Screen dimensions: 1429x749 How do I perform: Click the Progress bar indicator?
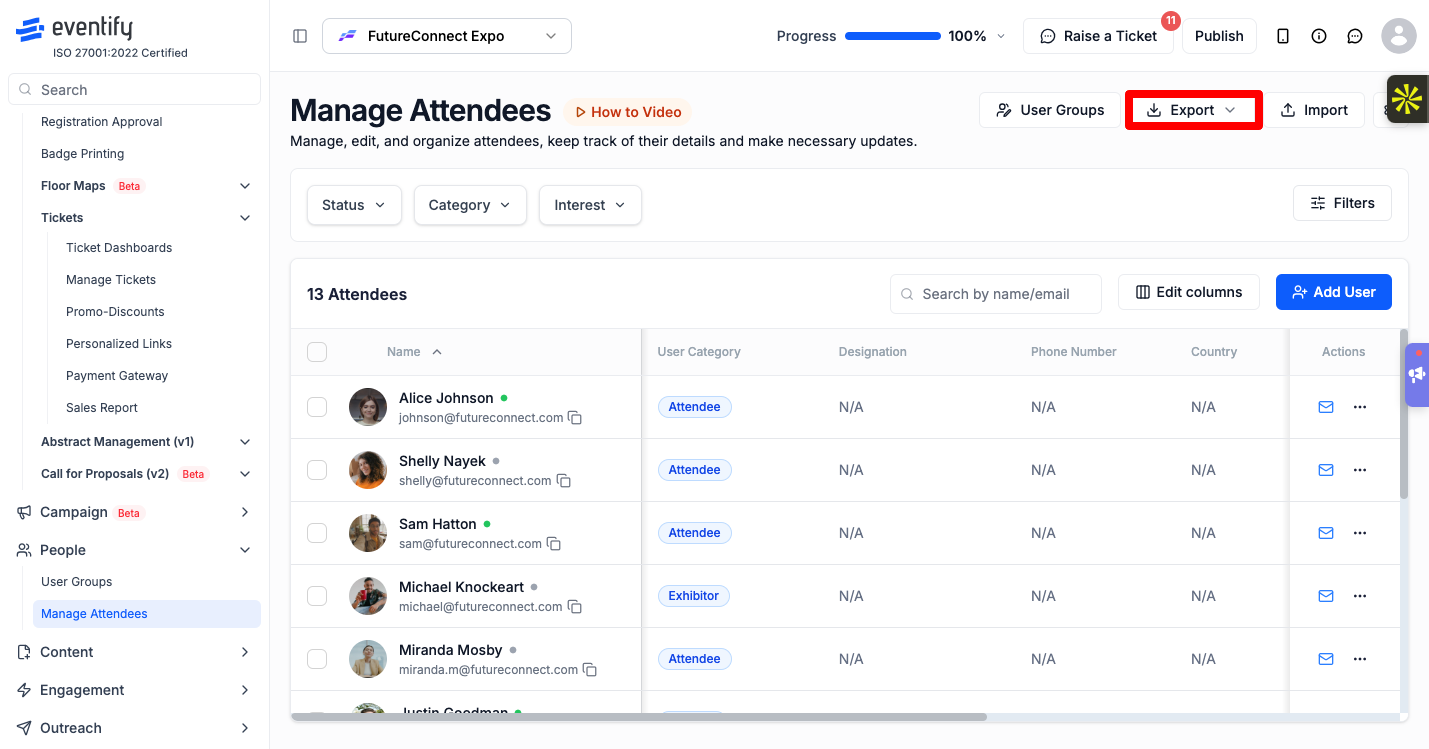pyautogui.click(x=893, y=36)
